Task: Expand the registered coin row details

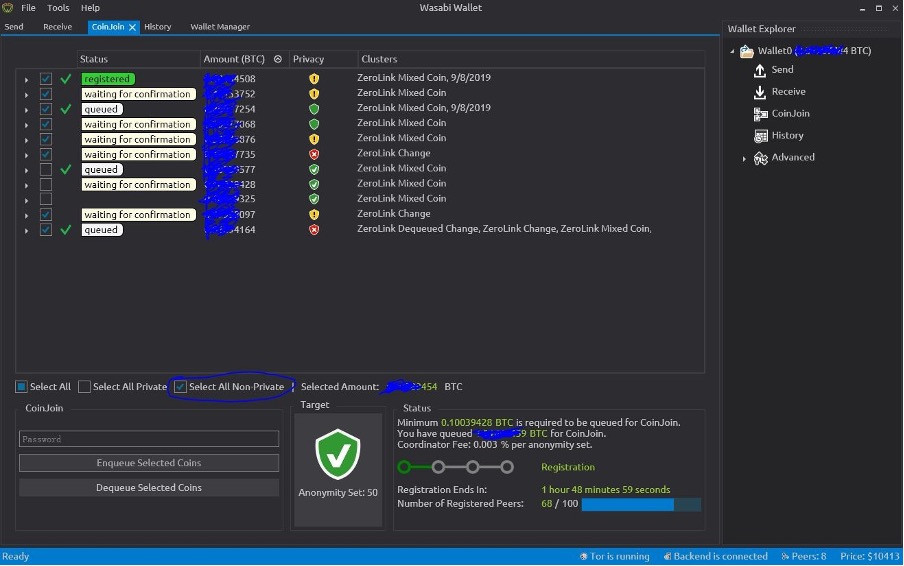Action: pos(26,80)
